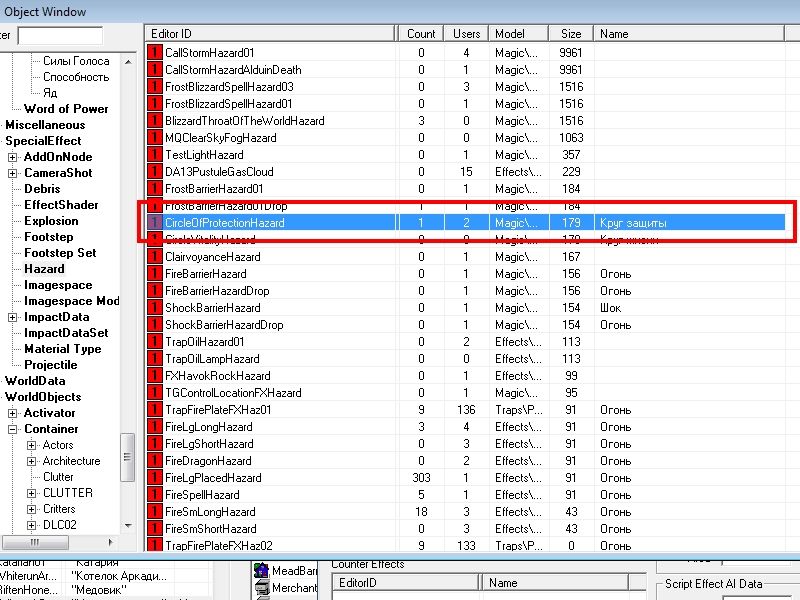Click the icon next to TrapOilHazard01
The width and height of the screenshot is (800, 600).
point(154,342)
